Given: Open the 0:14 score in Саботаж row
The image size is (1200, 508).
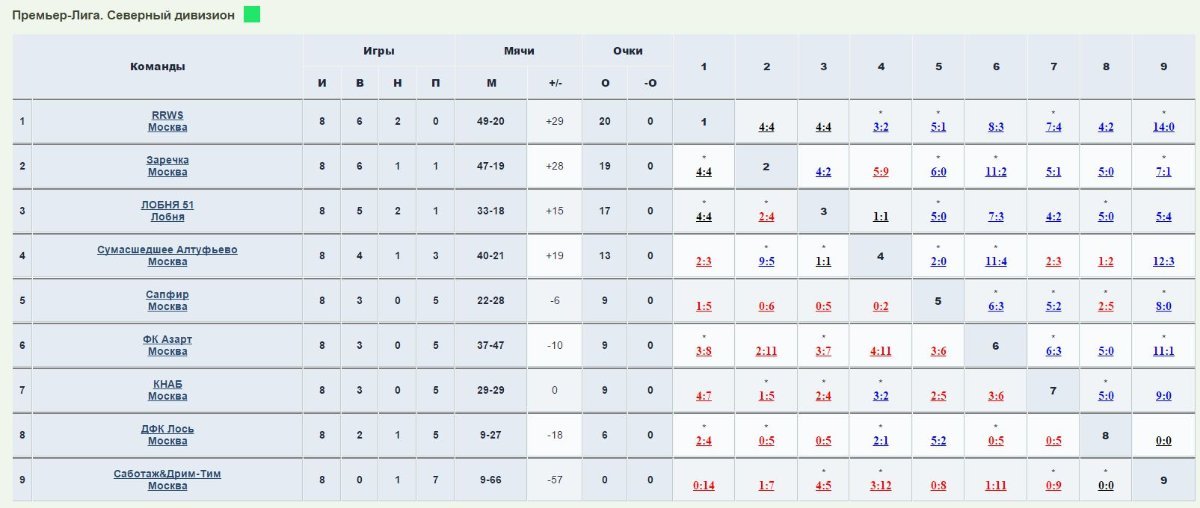Looking at the screenshot, I should point(704,485).
